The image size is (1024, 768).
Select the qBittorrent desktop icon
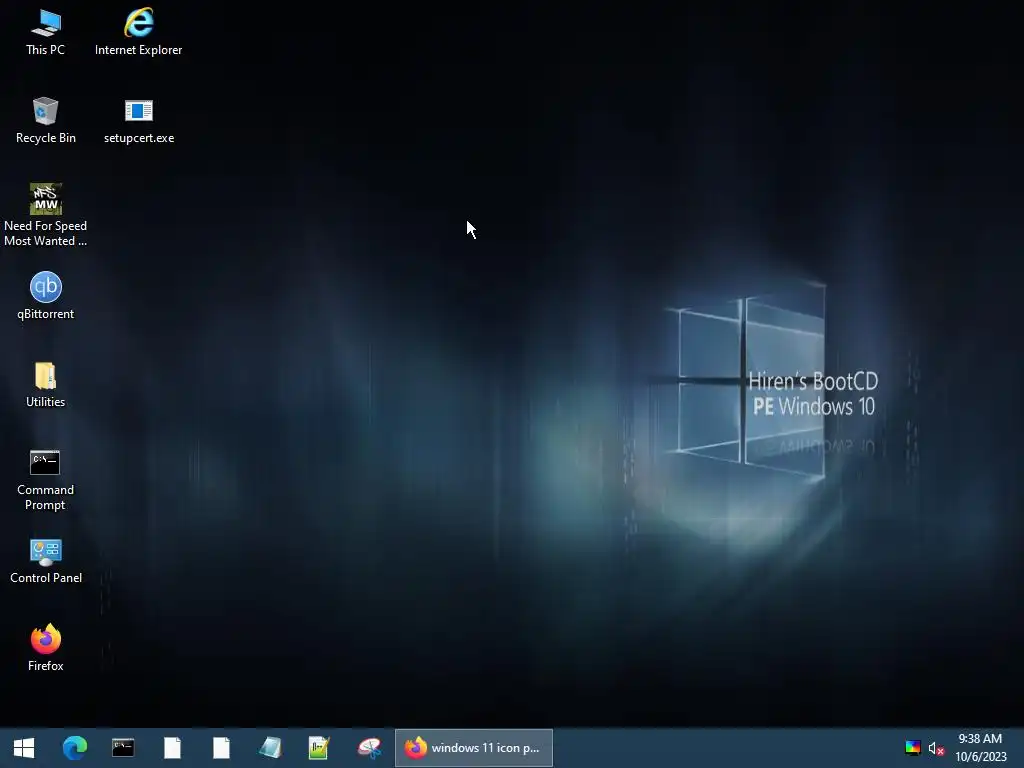tap(45, 296)
